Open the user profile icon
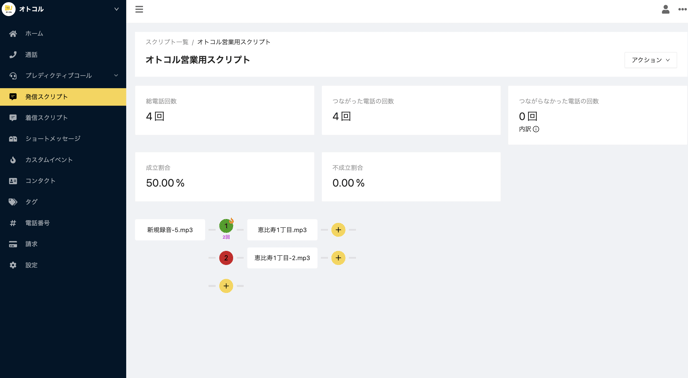Image resolution: width=688 pixels, height=378 pixels. point(665,9)
